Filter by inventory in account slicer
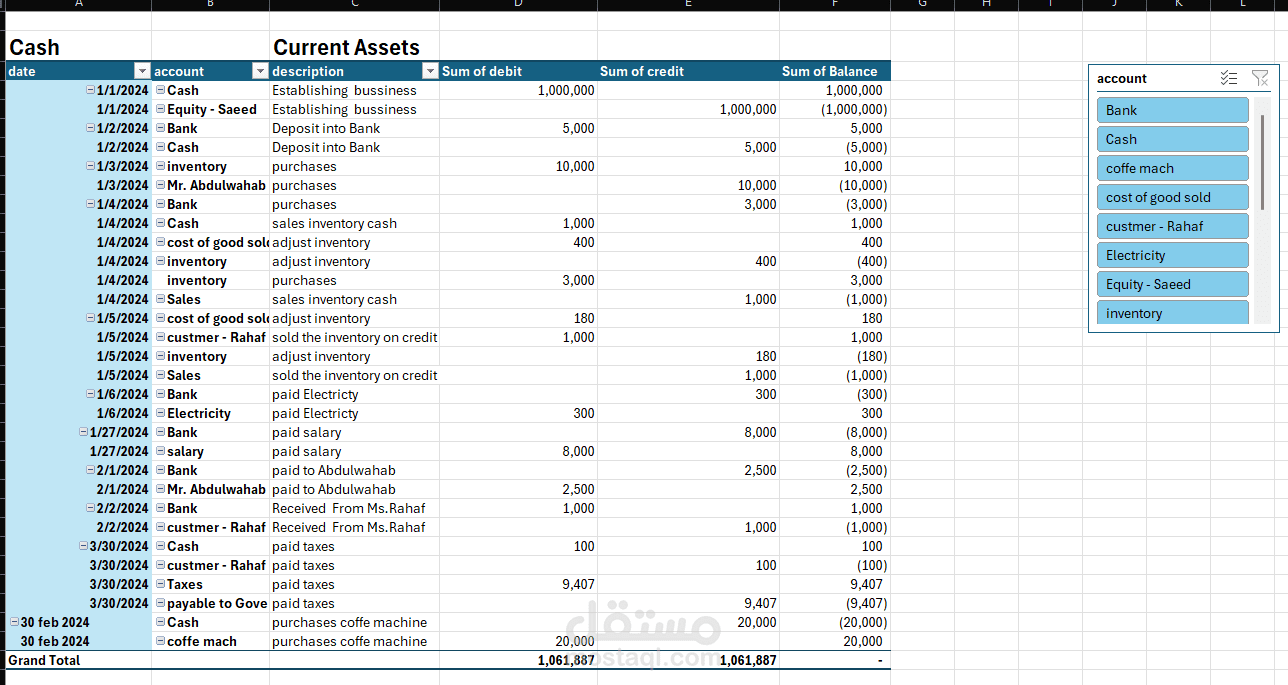Image resolution: width=1288 pixels, height=685 pixels. tap(1172, 312)
